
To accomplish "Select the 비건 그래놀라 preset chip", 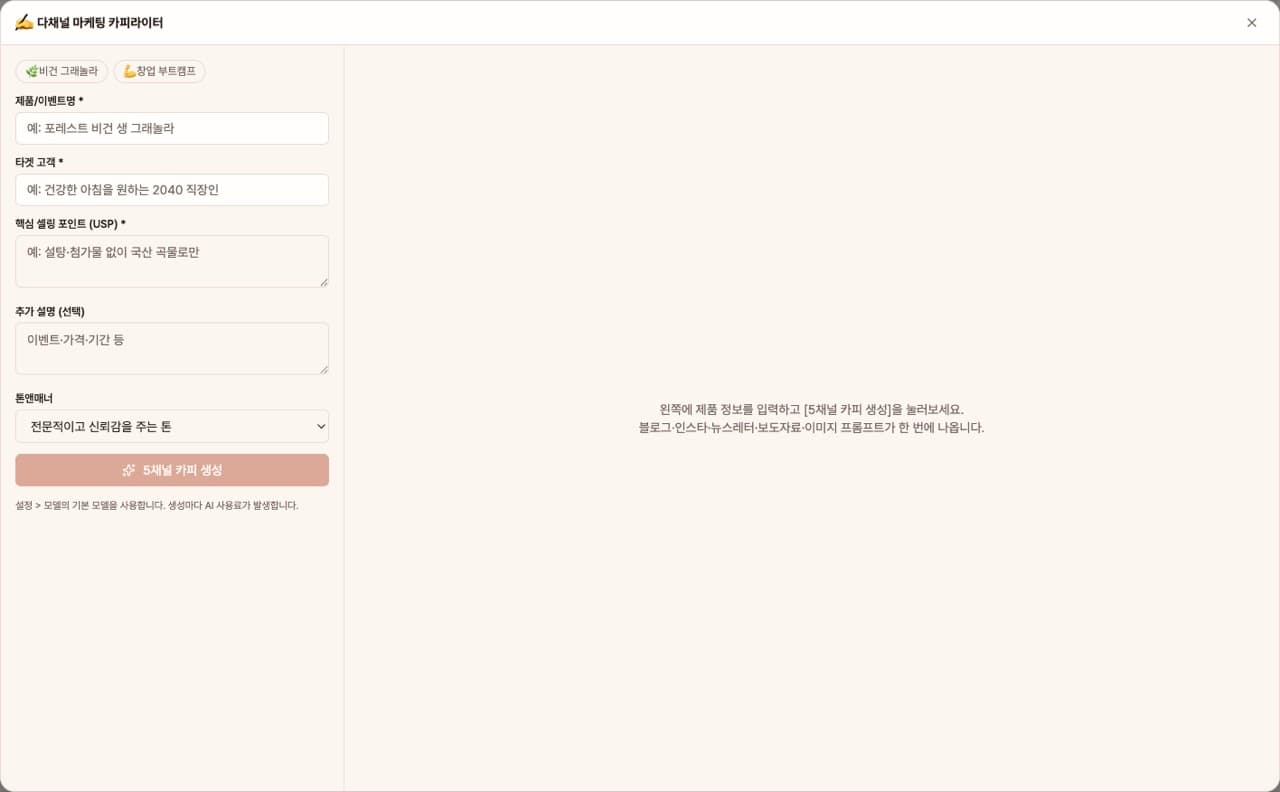I will pos(61,72).
